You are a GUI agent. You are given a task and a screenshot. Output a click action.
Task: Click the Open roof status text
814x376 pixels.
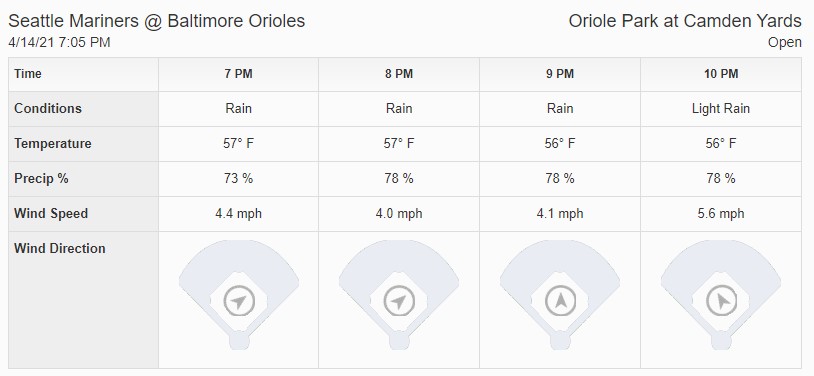pos(785,43)
